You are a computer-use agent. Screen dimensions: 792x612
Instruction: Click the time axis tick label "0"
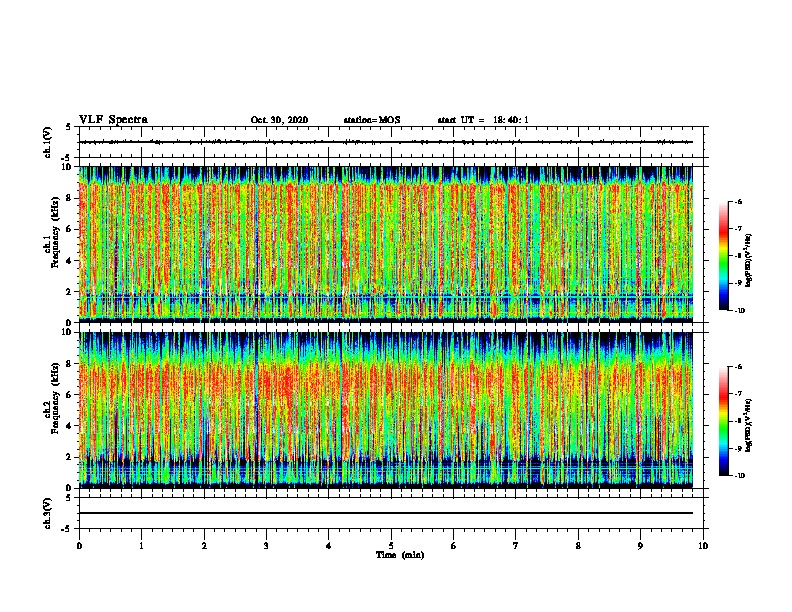tap(79, 546)
